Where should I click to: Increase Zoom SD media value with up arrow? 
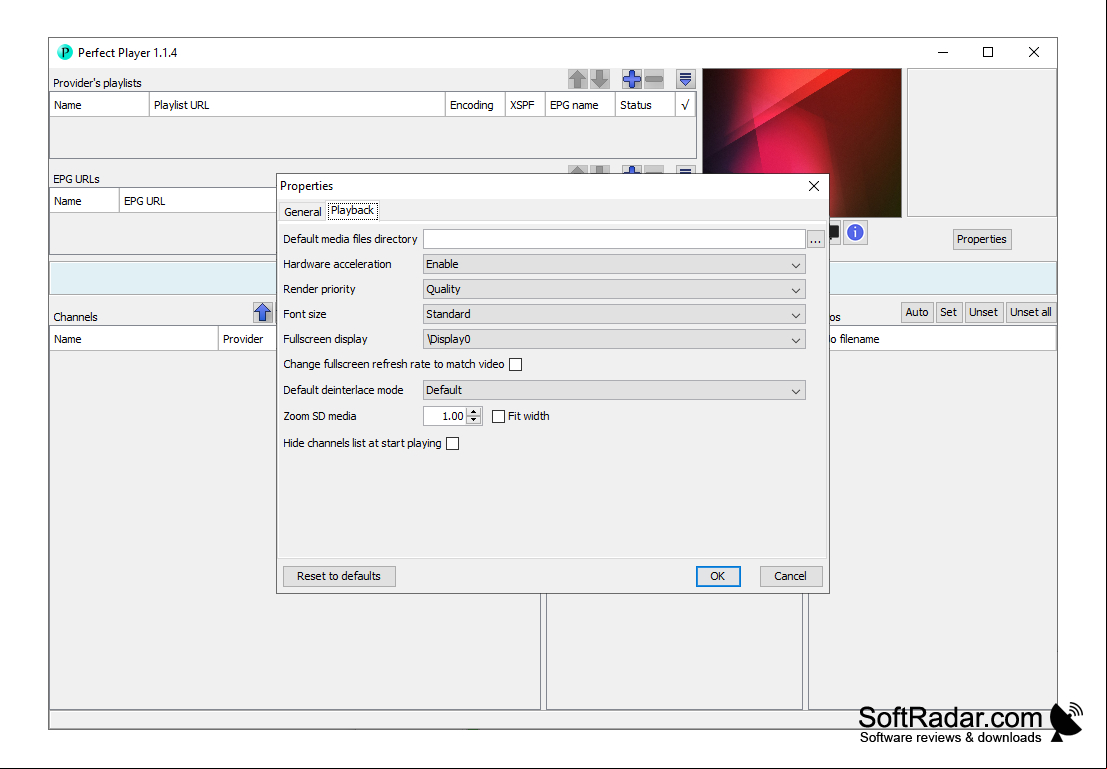click(474, 412)
